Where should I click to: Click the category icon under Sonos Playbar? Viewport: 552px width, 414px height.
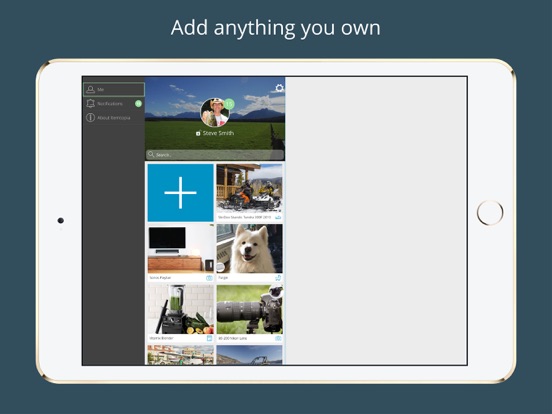(209, 278)
